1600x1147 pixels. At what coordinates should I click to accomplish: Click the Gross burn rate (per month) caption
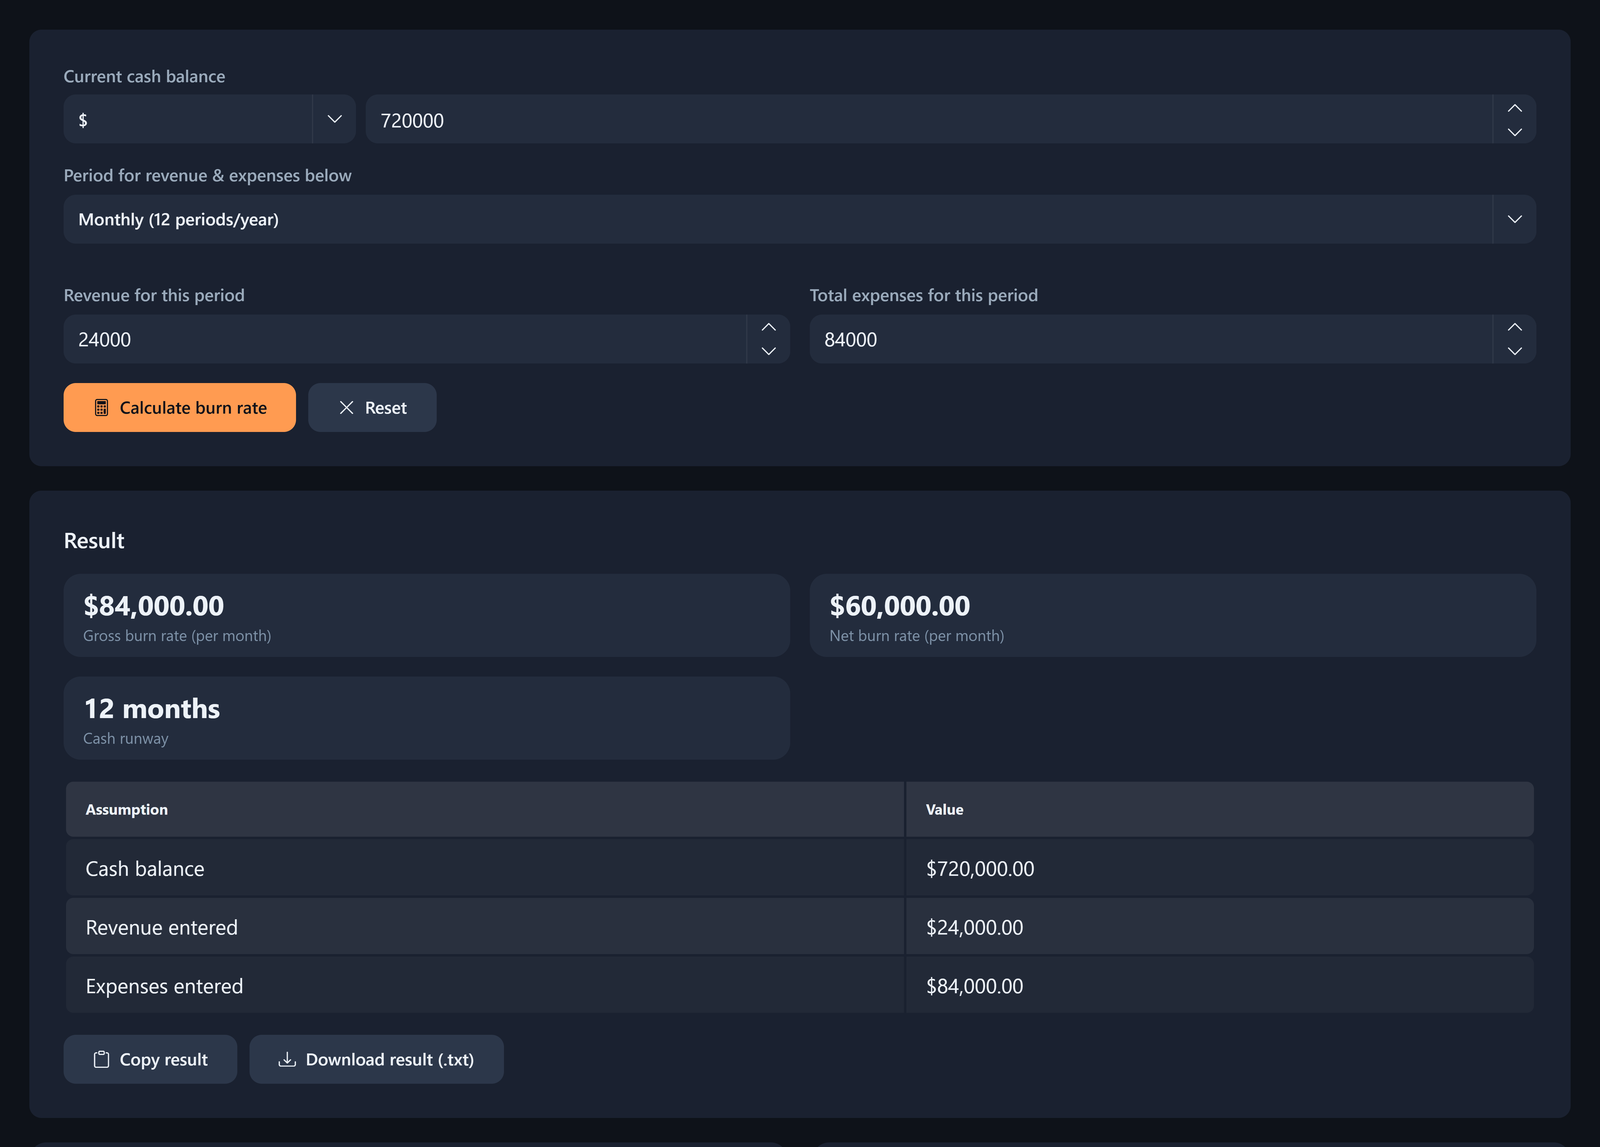177,635
